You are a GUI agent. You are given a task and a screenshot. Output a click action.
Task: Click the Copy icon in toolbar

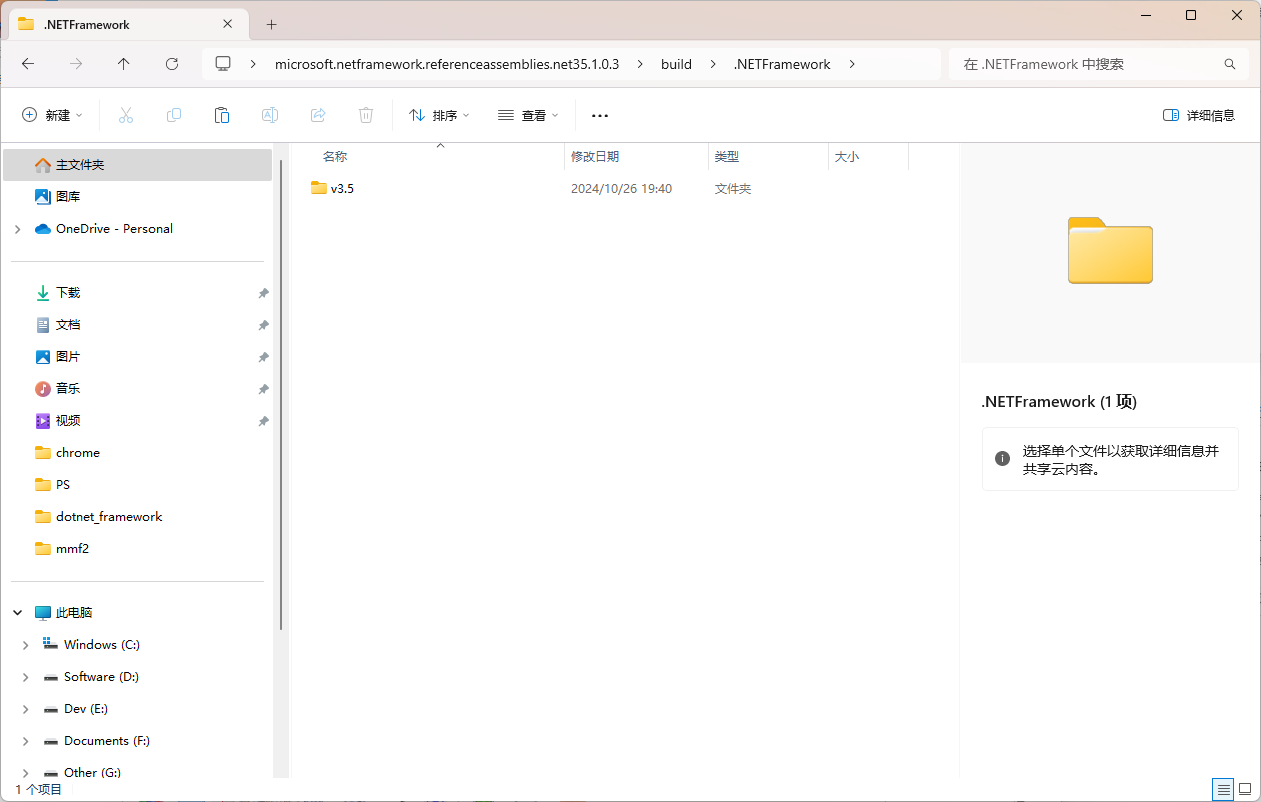[x=174, y=115]
